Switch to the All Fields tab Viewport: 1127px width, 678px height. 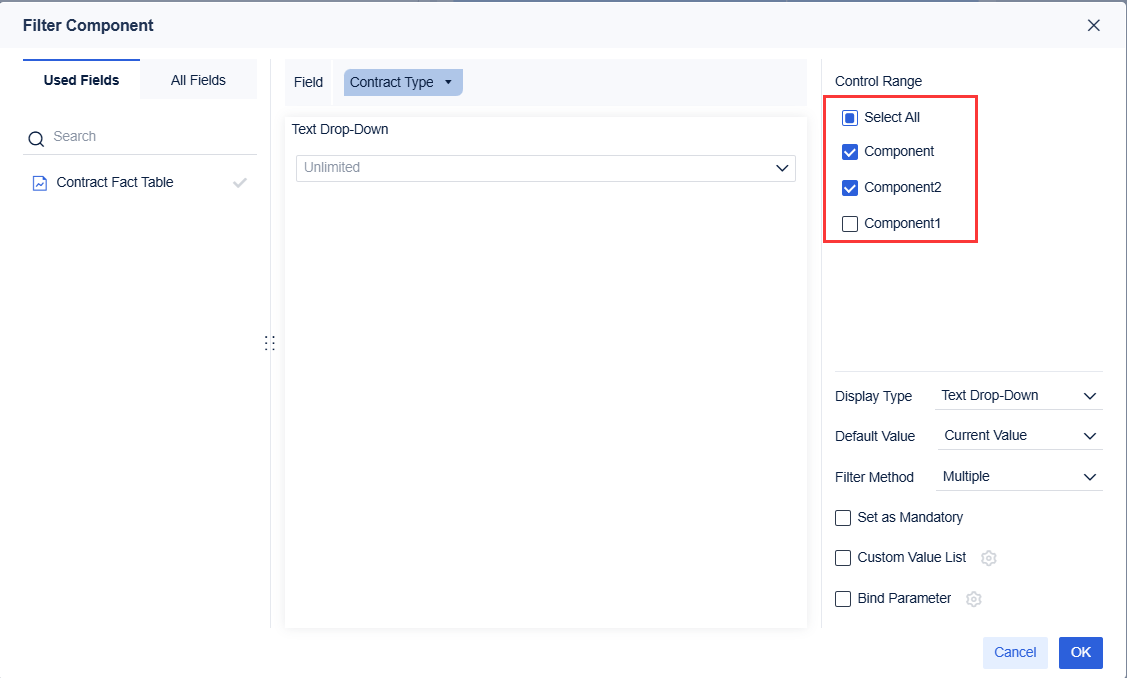[x=198, y=78]
